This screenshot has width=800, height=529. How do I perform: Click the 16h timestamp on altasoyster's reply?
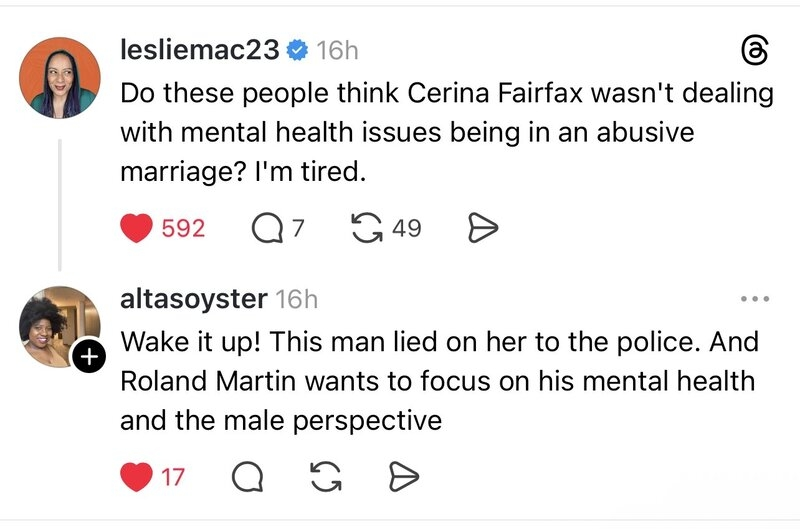(x=296, y=298)
